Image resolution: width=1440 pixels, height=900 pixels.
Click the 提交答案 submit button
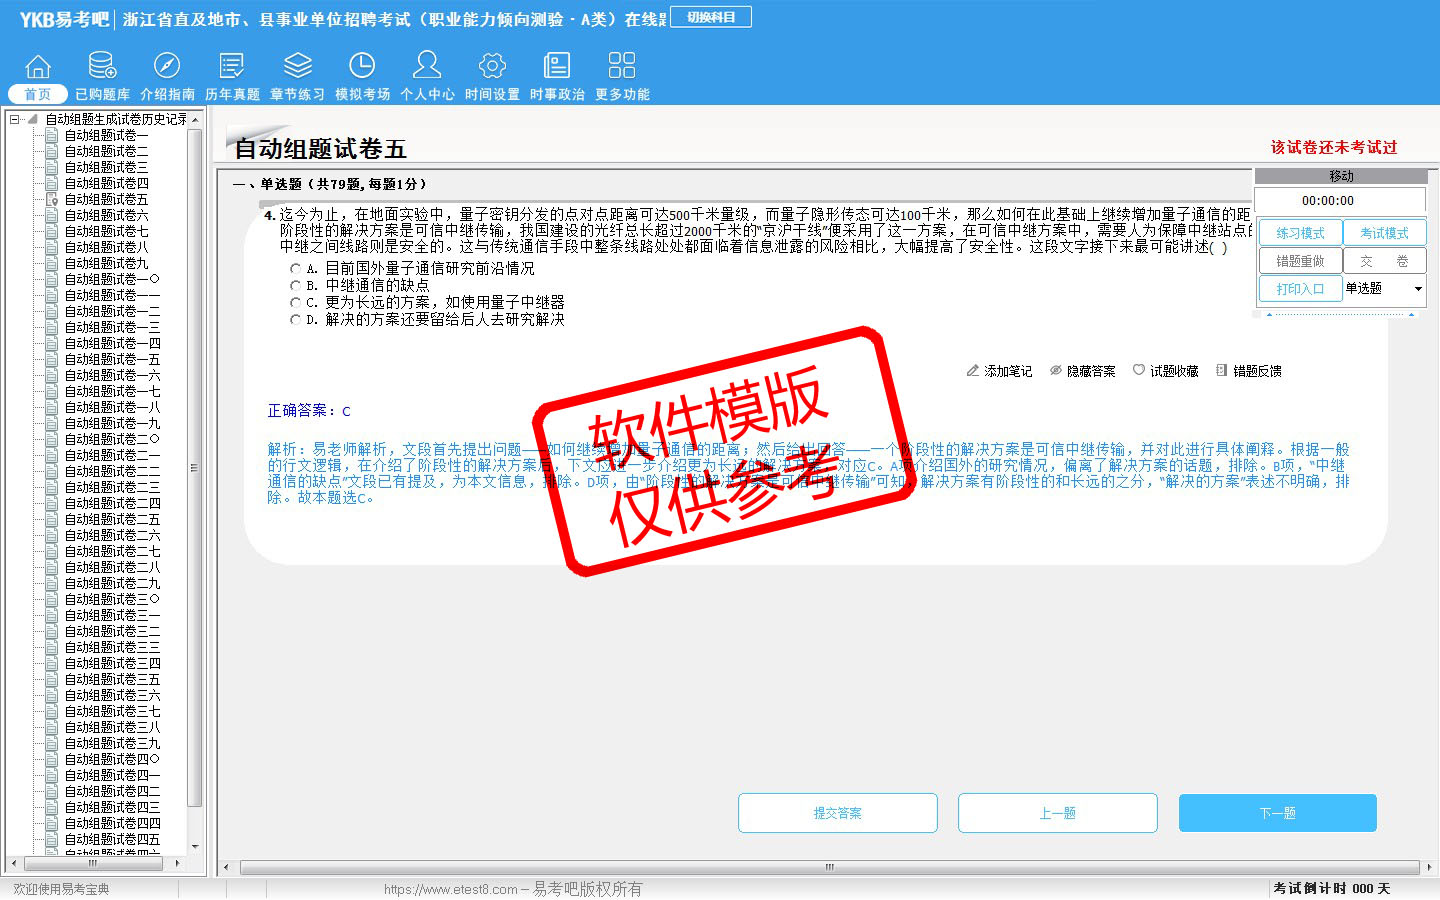pos(837,813)
